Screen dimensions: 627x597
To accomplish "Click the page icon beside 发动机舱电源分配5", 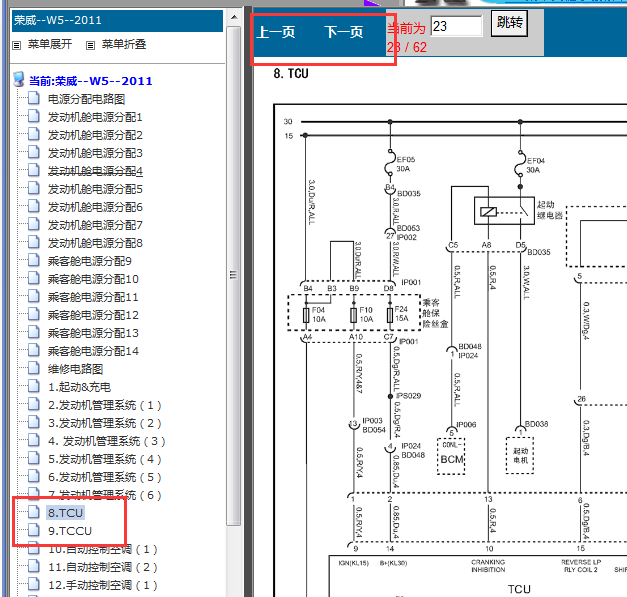I will (34, 188).
